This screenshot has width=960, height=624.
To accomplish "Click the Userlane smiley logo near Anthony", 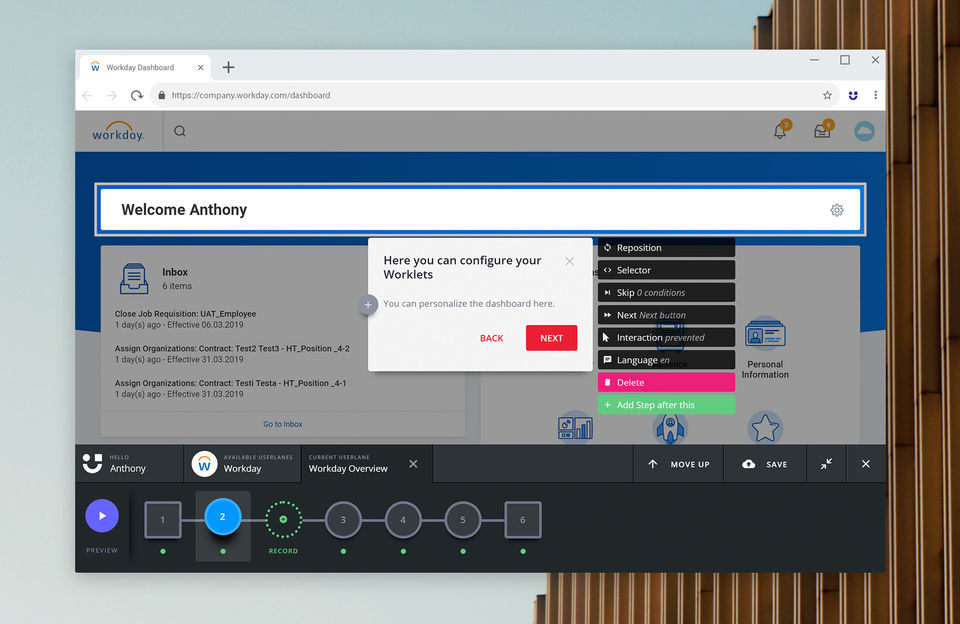I will coord(92,464).
